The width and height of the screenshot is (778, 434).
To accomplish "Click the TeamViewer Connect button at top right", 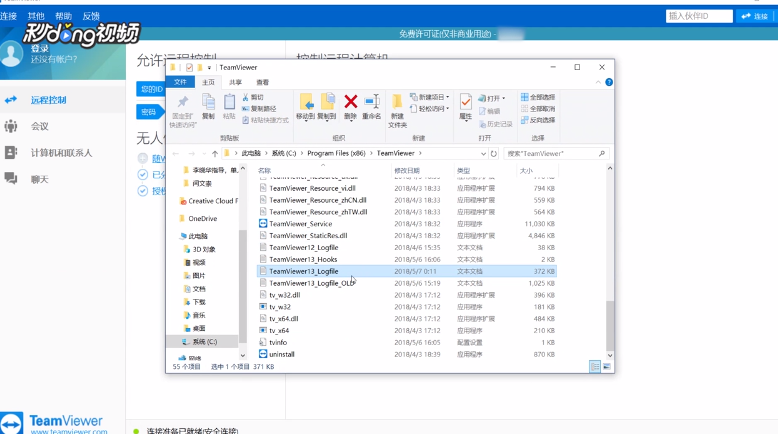I will [x=755, y=16].
